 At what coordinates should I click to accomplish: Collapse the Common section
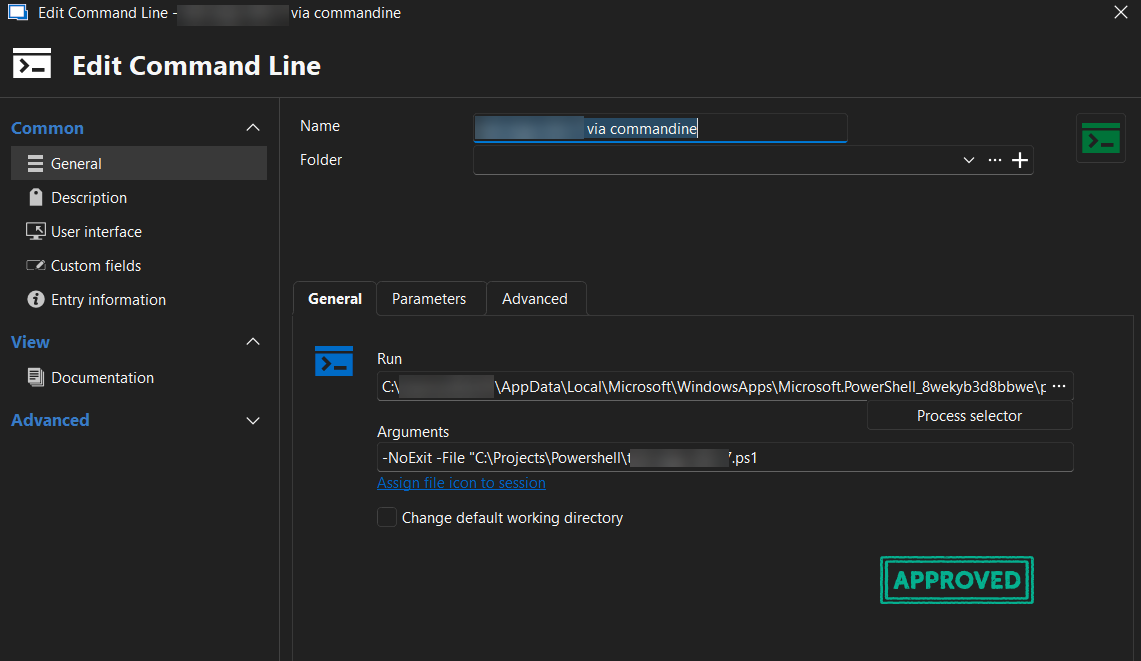253,128
